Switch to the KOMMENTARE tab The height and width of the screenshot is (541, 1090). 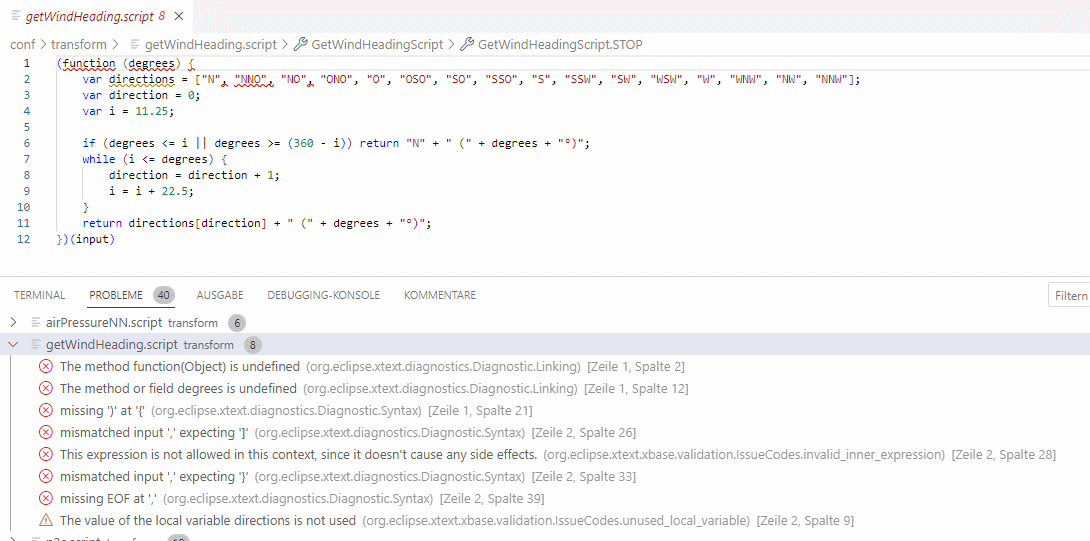[439, 296]
